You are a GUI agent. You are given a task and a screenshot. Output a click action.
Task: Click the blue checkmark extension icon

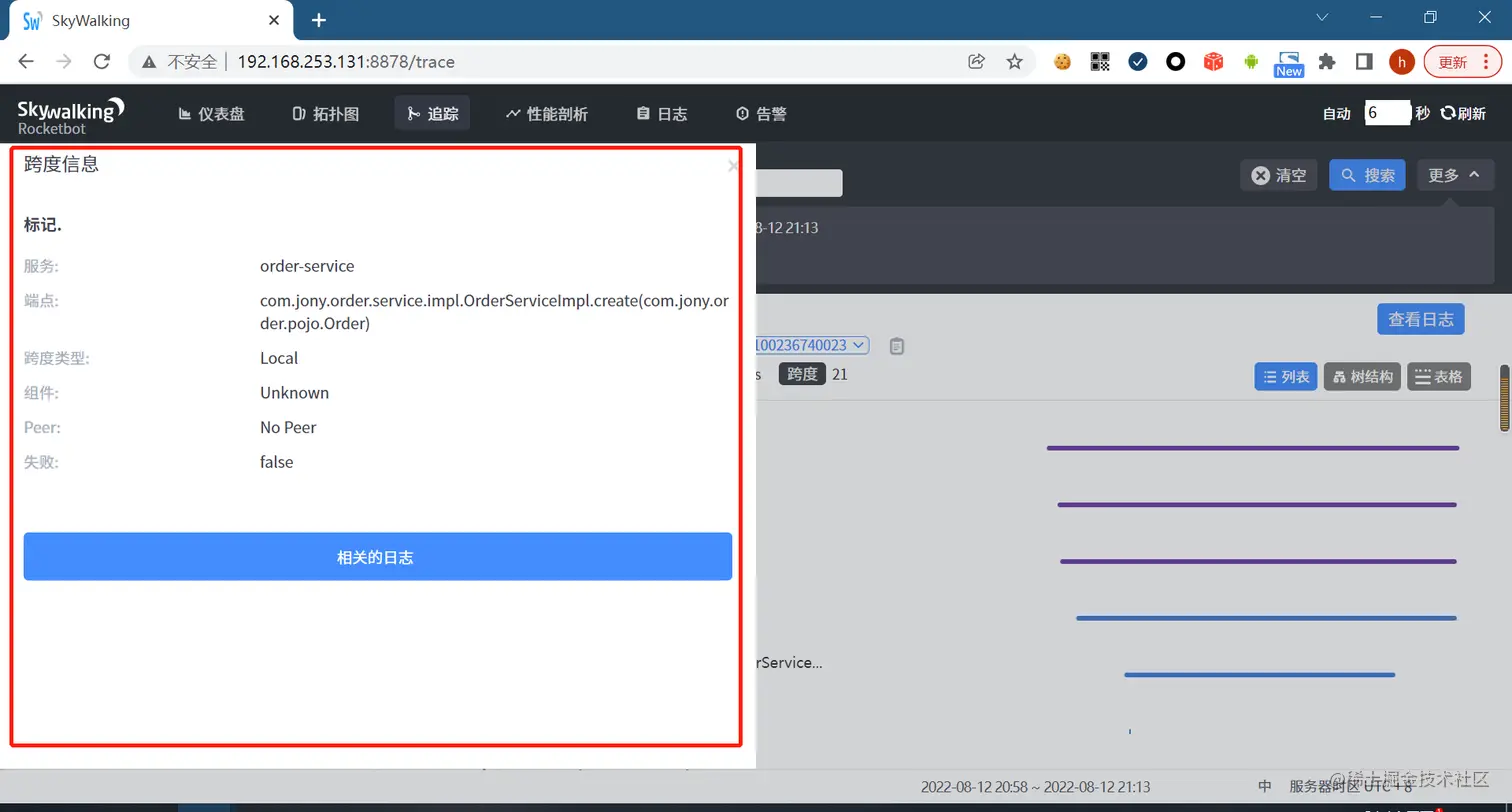pyautogui.click(x=1138, y=61)
